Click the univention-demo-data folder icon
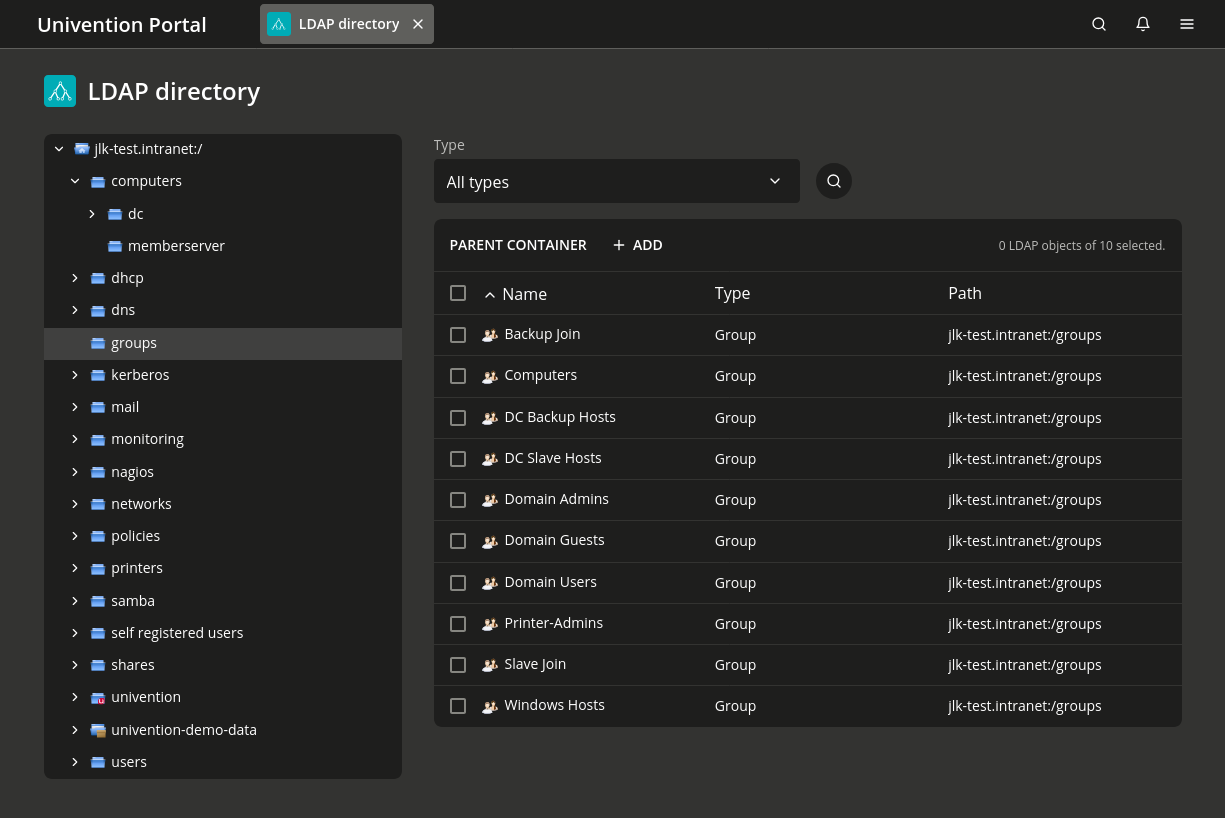 (98, 730)
